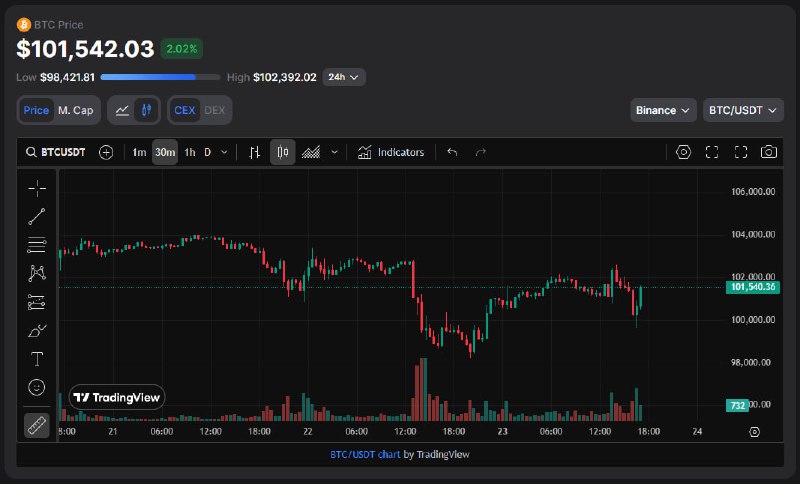Click the date label 22 on time axis
The image size is (800, 484).
pos(308,431)
